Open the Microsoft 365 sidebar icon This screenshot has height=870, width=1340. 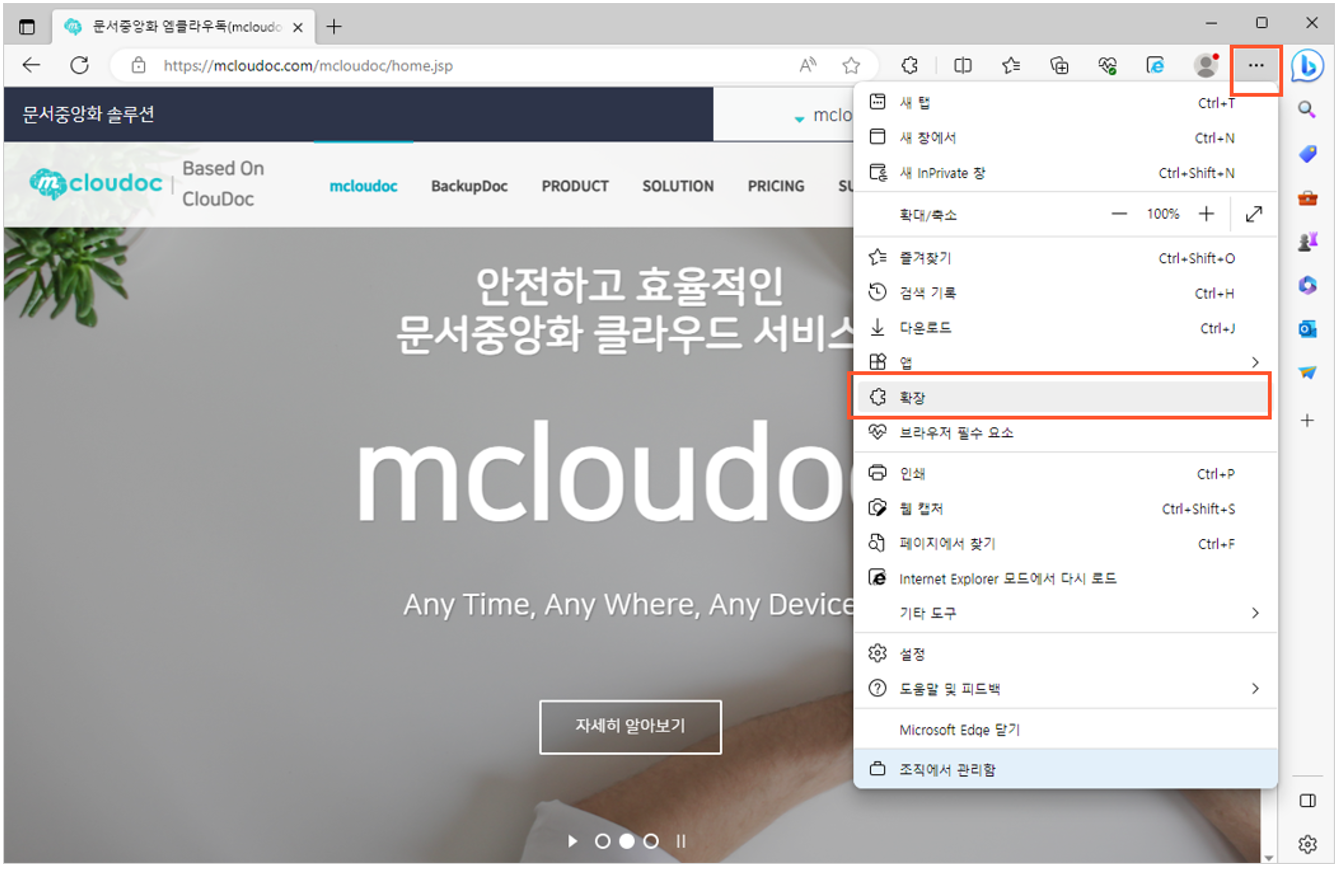pos(1307,285)
